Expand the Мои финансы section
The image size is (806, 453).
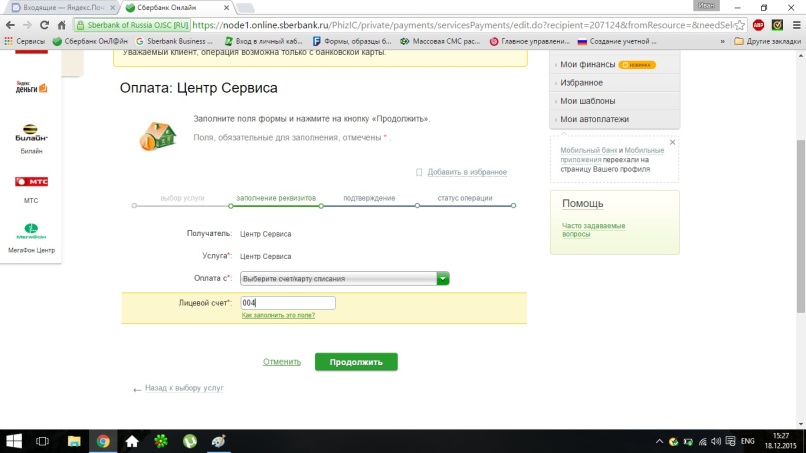pyautogui.click(x=582, y=64)
